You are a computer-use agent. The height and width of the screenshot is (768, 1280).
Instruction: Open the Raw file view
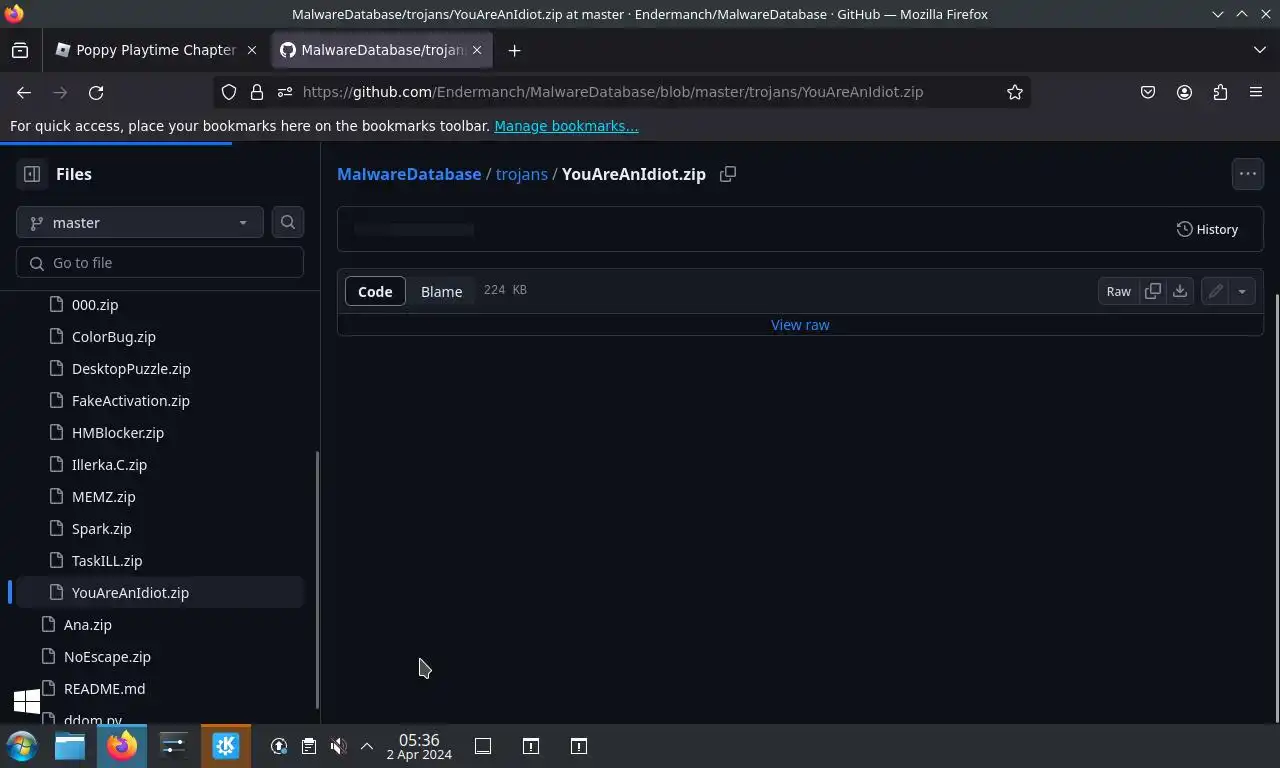[x=1118, y=291]
